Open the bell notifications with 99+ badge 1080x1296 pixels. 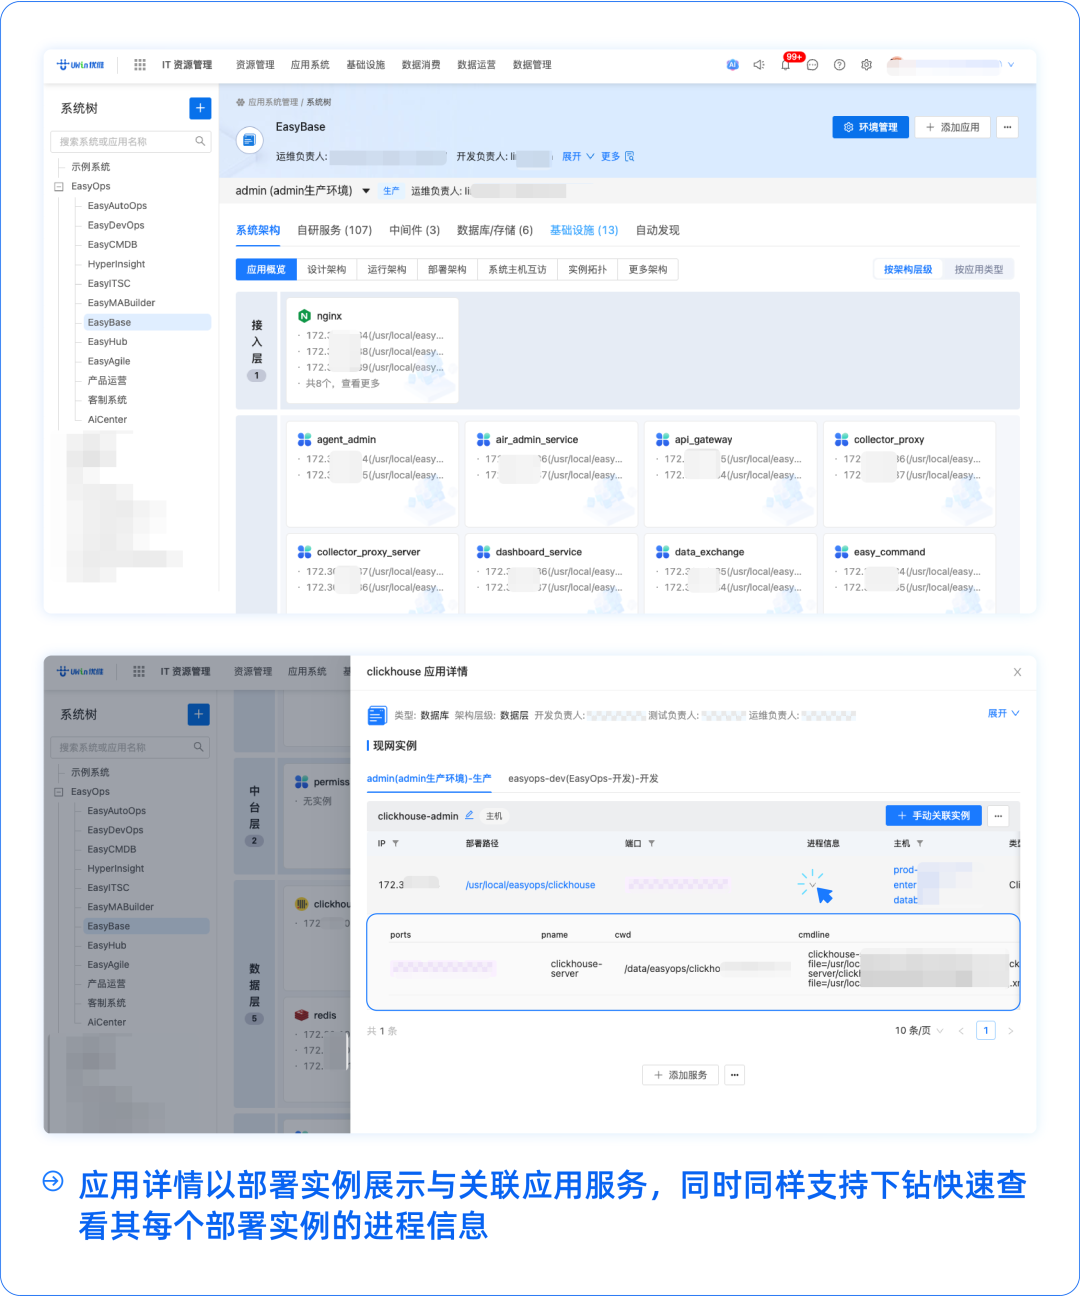pos(787,64)
